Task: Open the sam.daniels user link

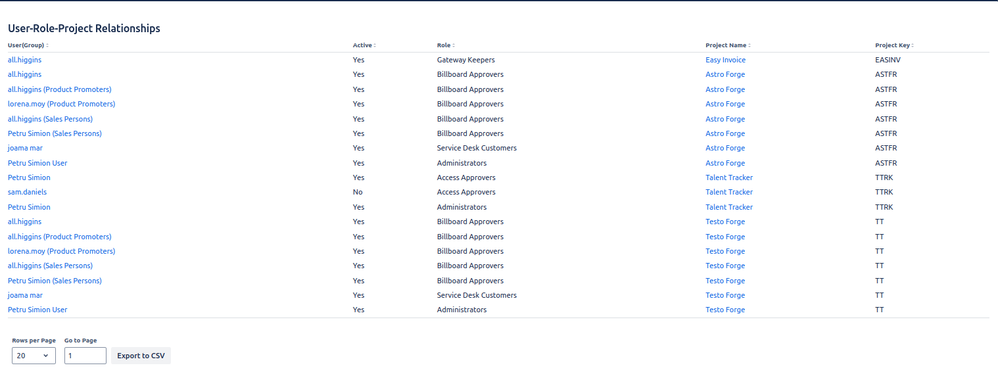Action: click(27, 192)
